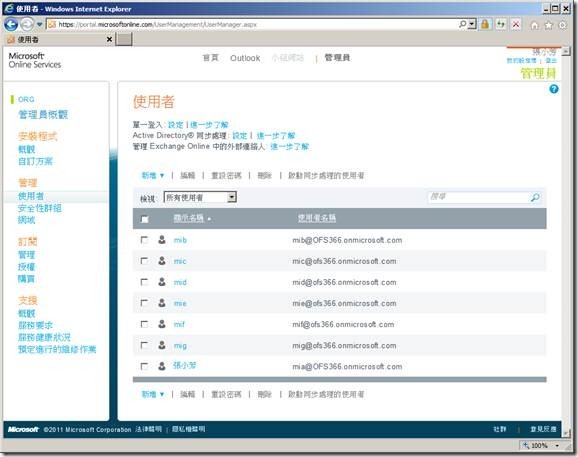Click top 啟動同步處理的使用者 action
Image resolution: width=578 pixels, height=457 pixels.
(326, 175)
